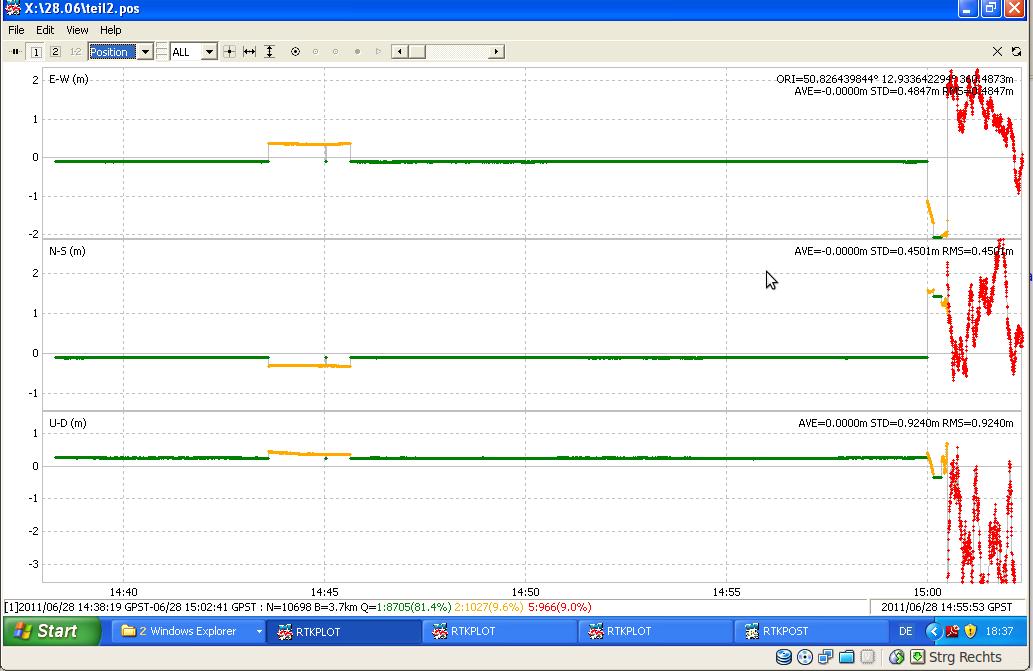
Task: Open the View menu
Action: click(x=77, y=30)
